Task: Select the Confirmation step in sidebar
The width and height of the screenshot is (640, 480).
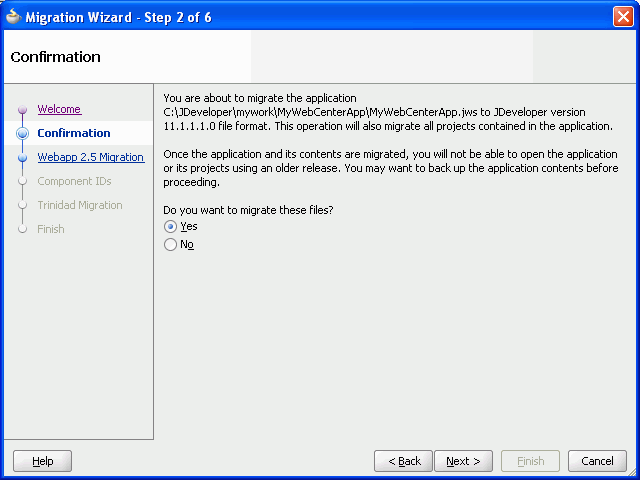Action: tap(74, 133)
